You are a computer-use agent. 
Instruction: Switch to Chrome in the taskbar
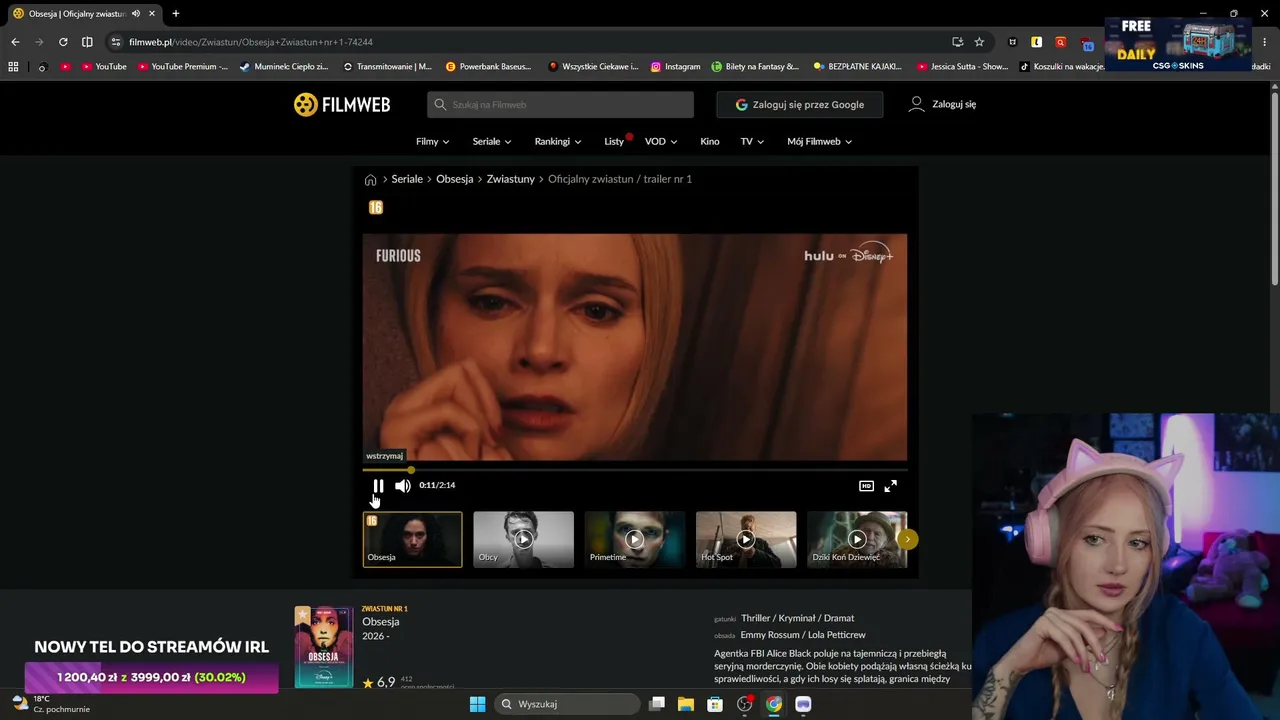click(774, 704)
